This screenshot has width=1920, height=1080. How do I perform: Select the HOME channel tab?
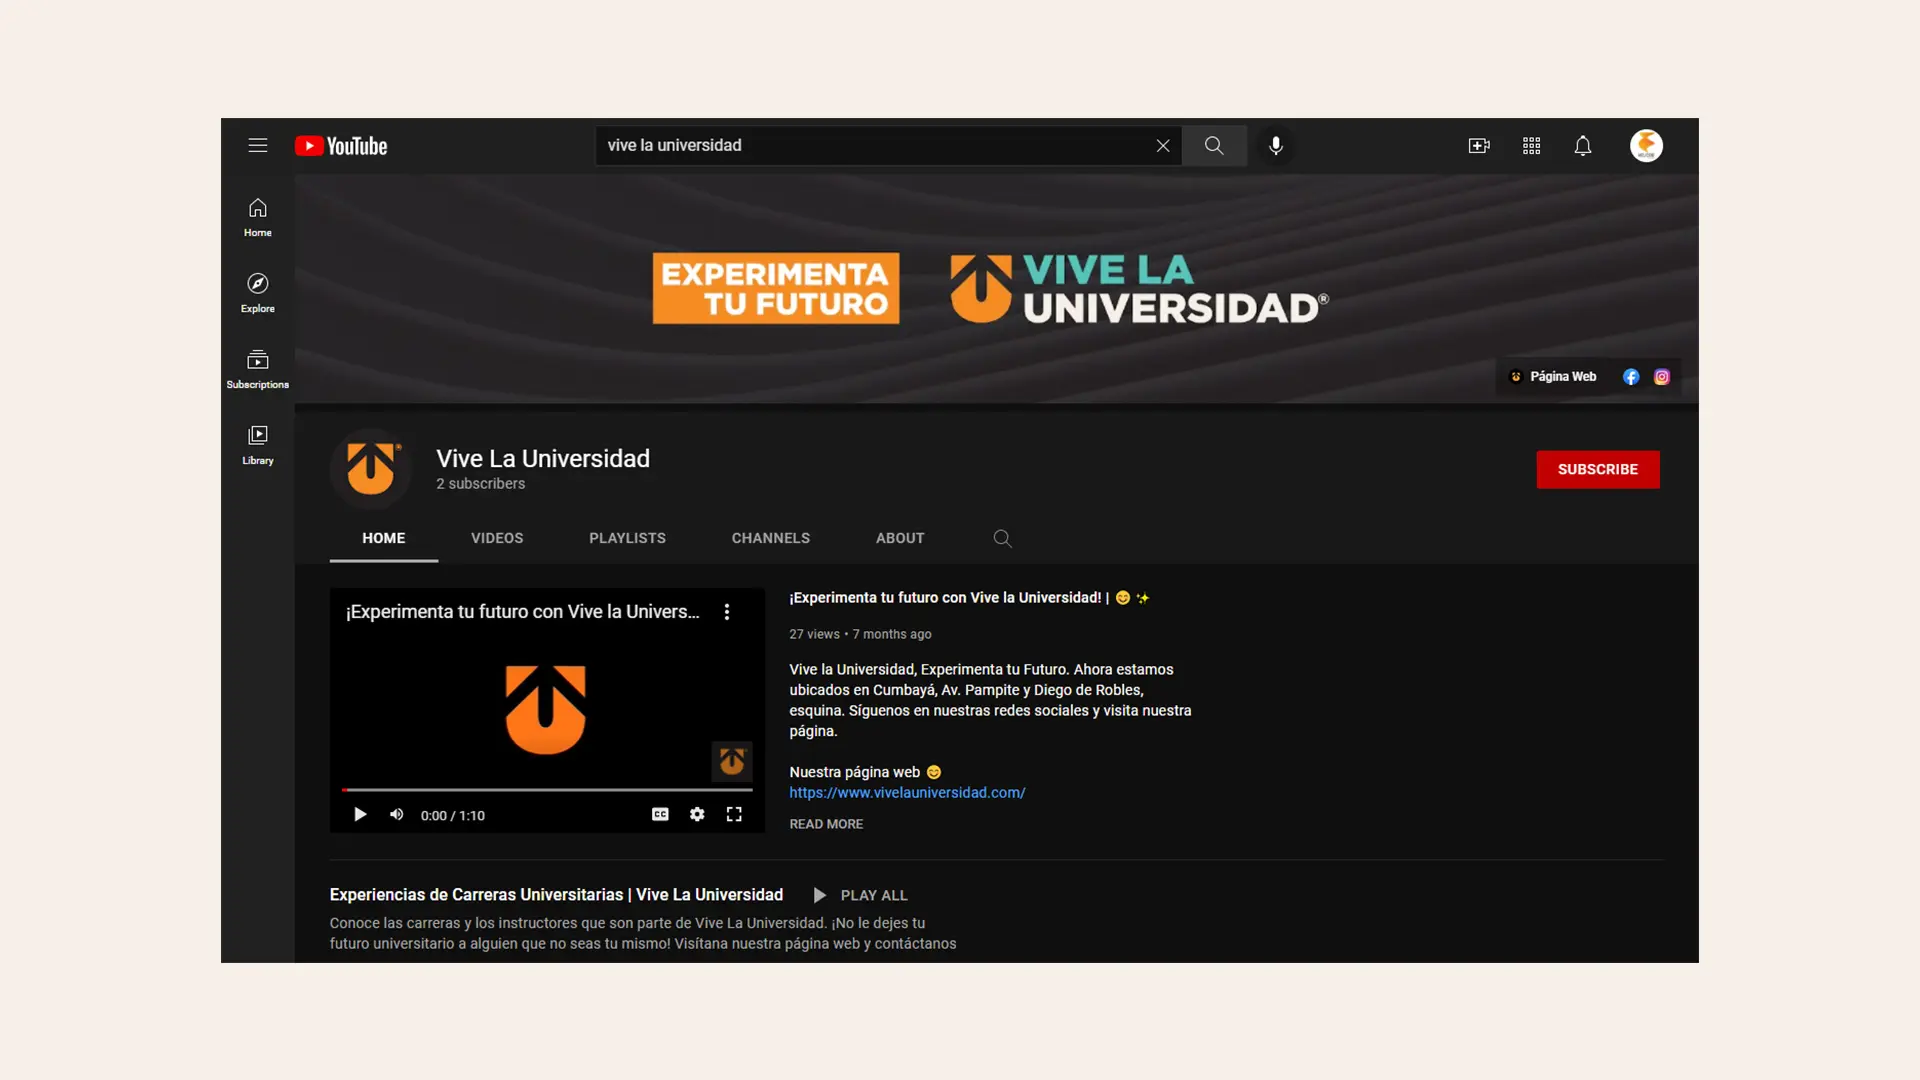click(x=384, y=538)
